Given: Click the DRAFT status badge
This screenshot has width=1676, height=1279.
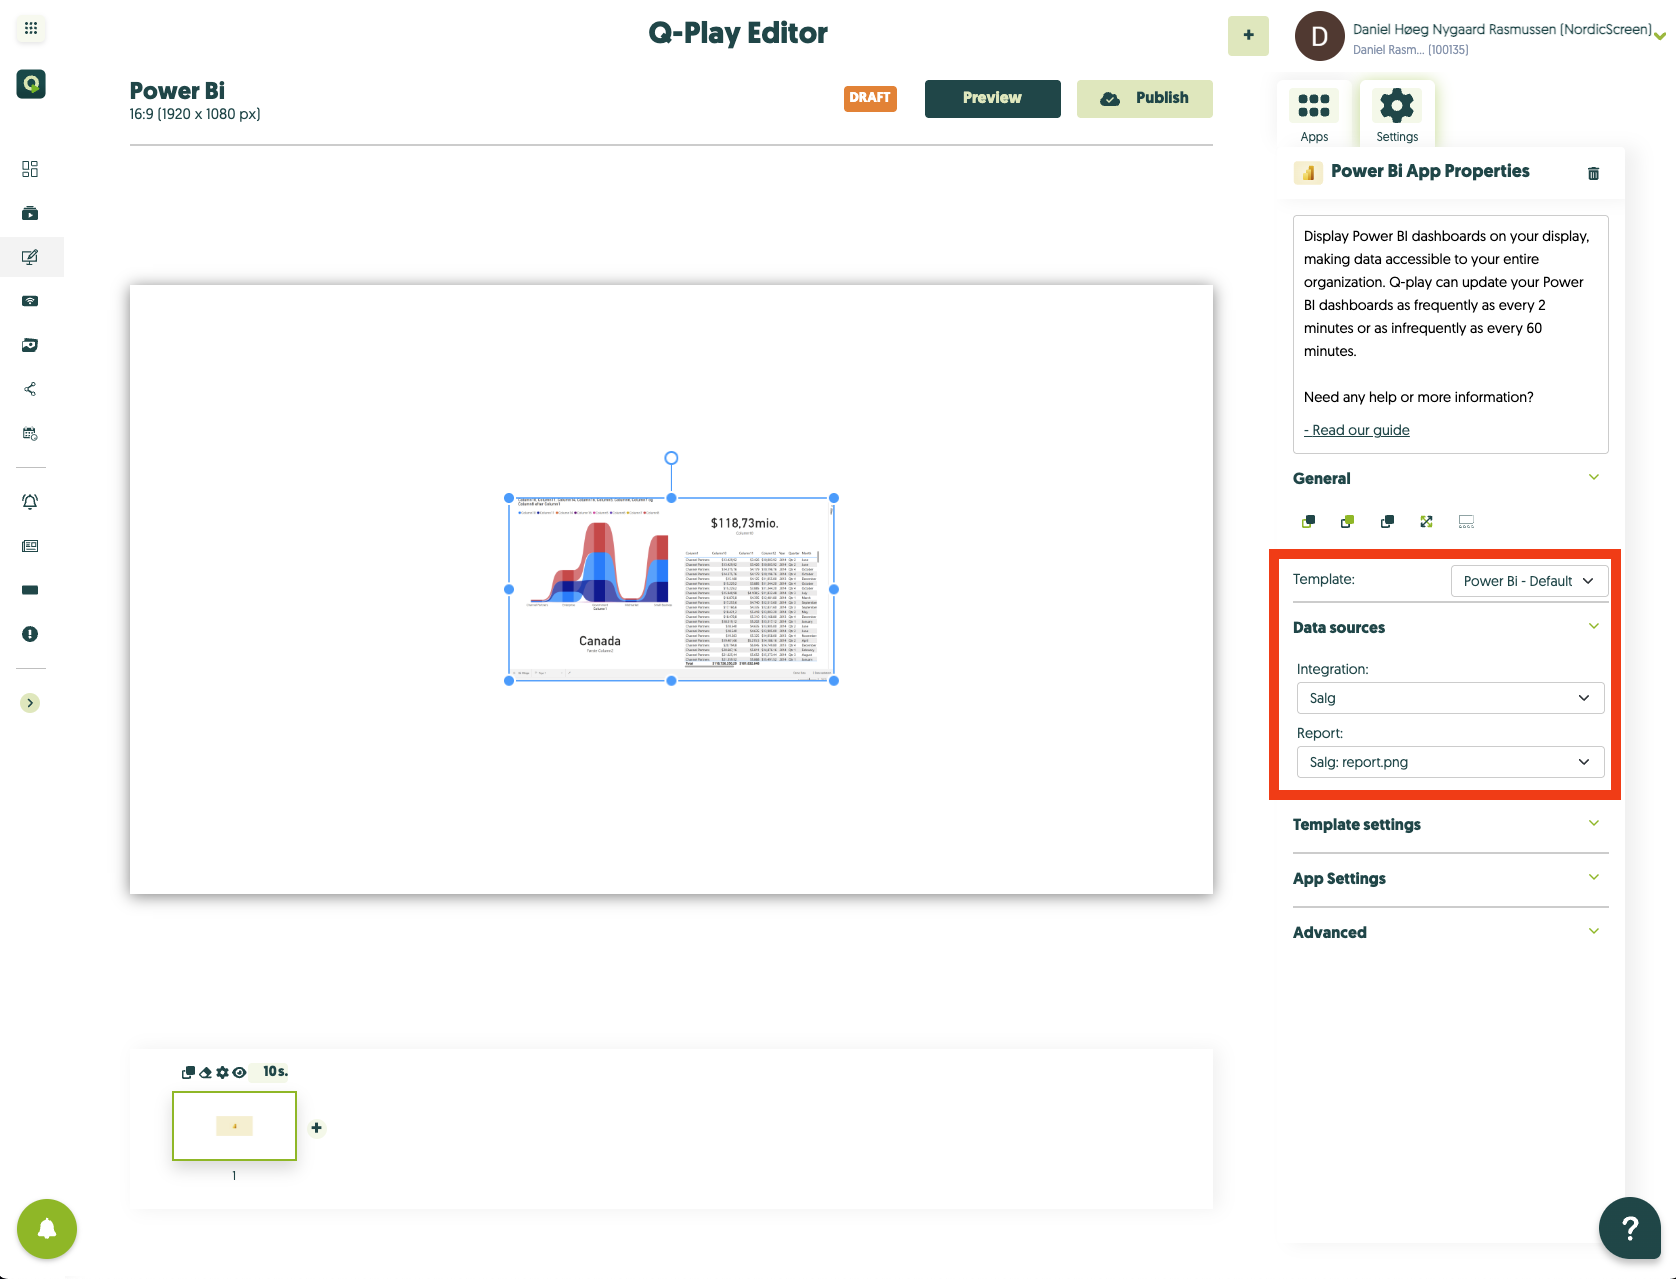Looking at the screenshot, I should click(870, 98).
